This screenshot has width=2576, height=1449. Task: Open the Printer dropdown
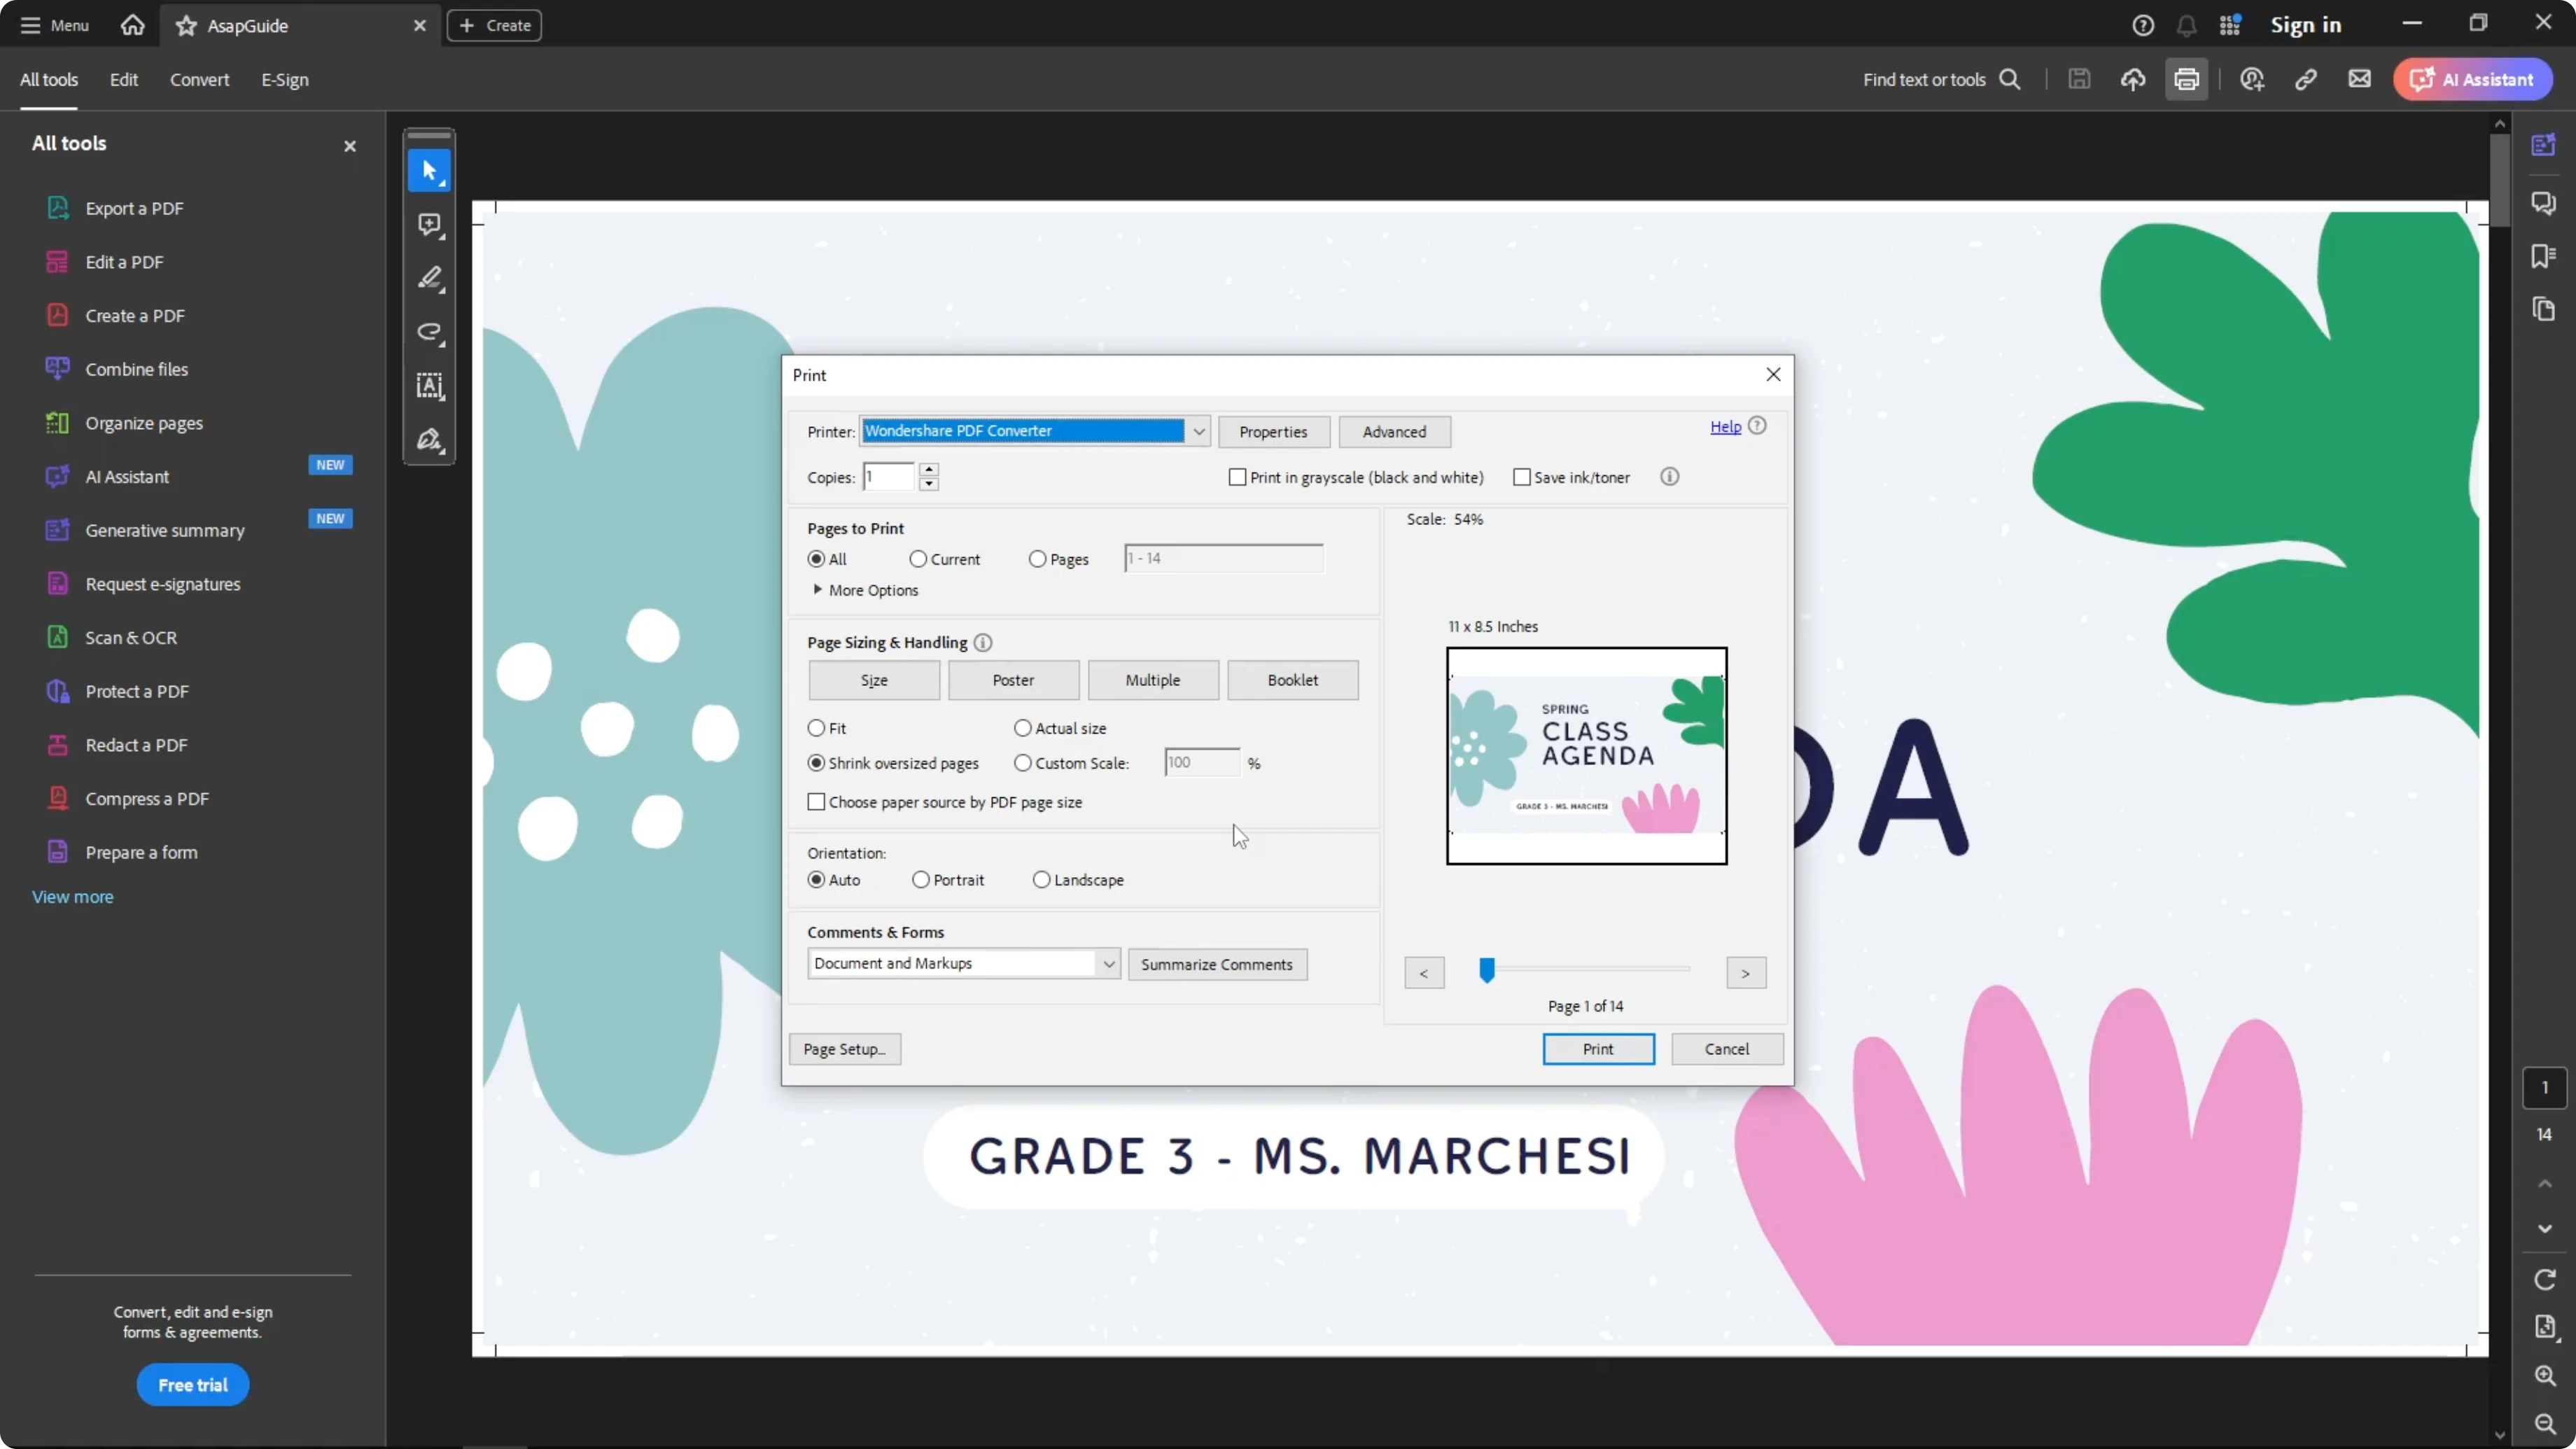1198,431
